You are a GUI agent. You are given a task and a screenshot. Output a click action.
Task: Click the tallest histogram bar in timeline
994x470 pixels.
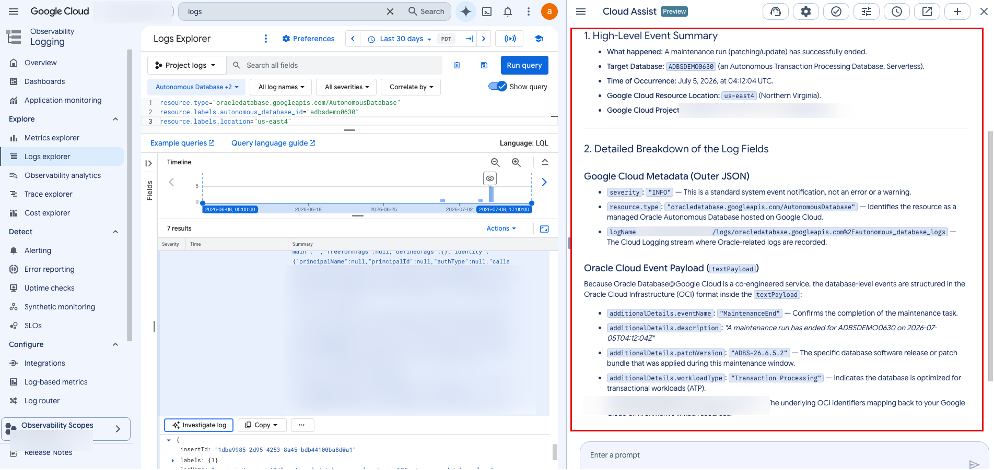tap(491, 194)
